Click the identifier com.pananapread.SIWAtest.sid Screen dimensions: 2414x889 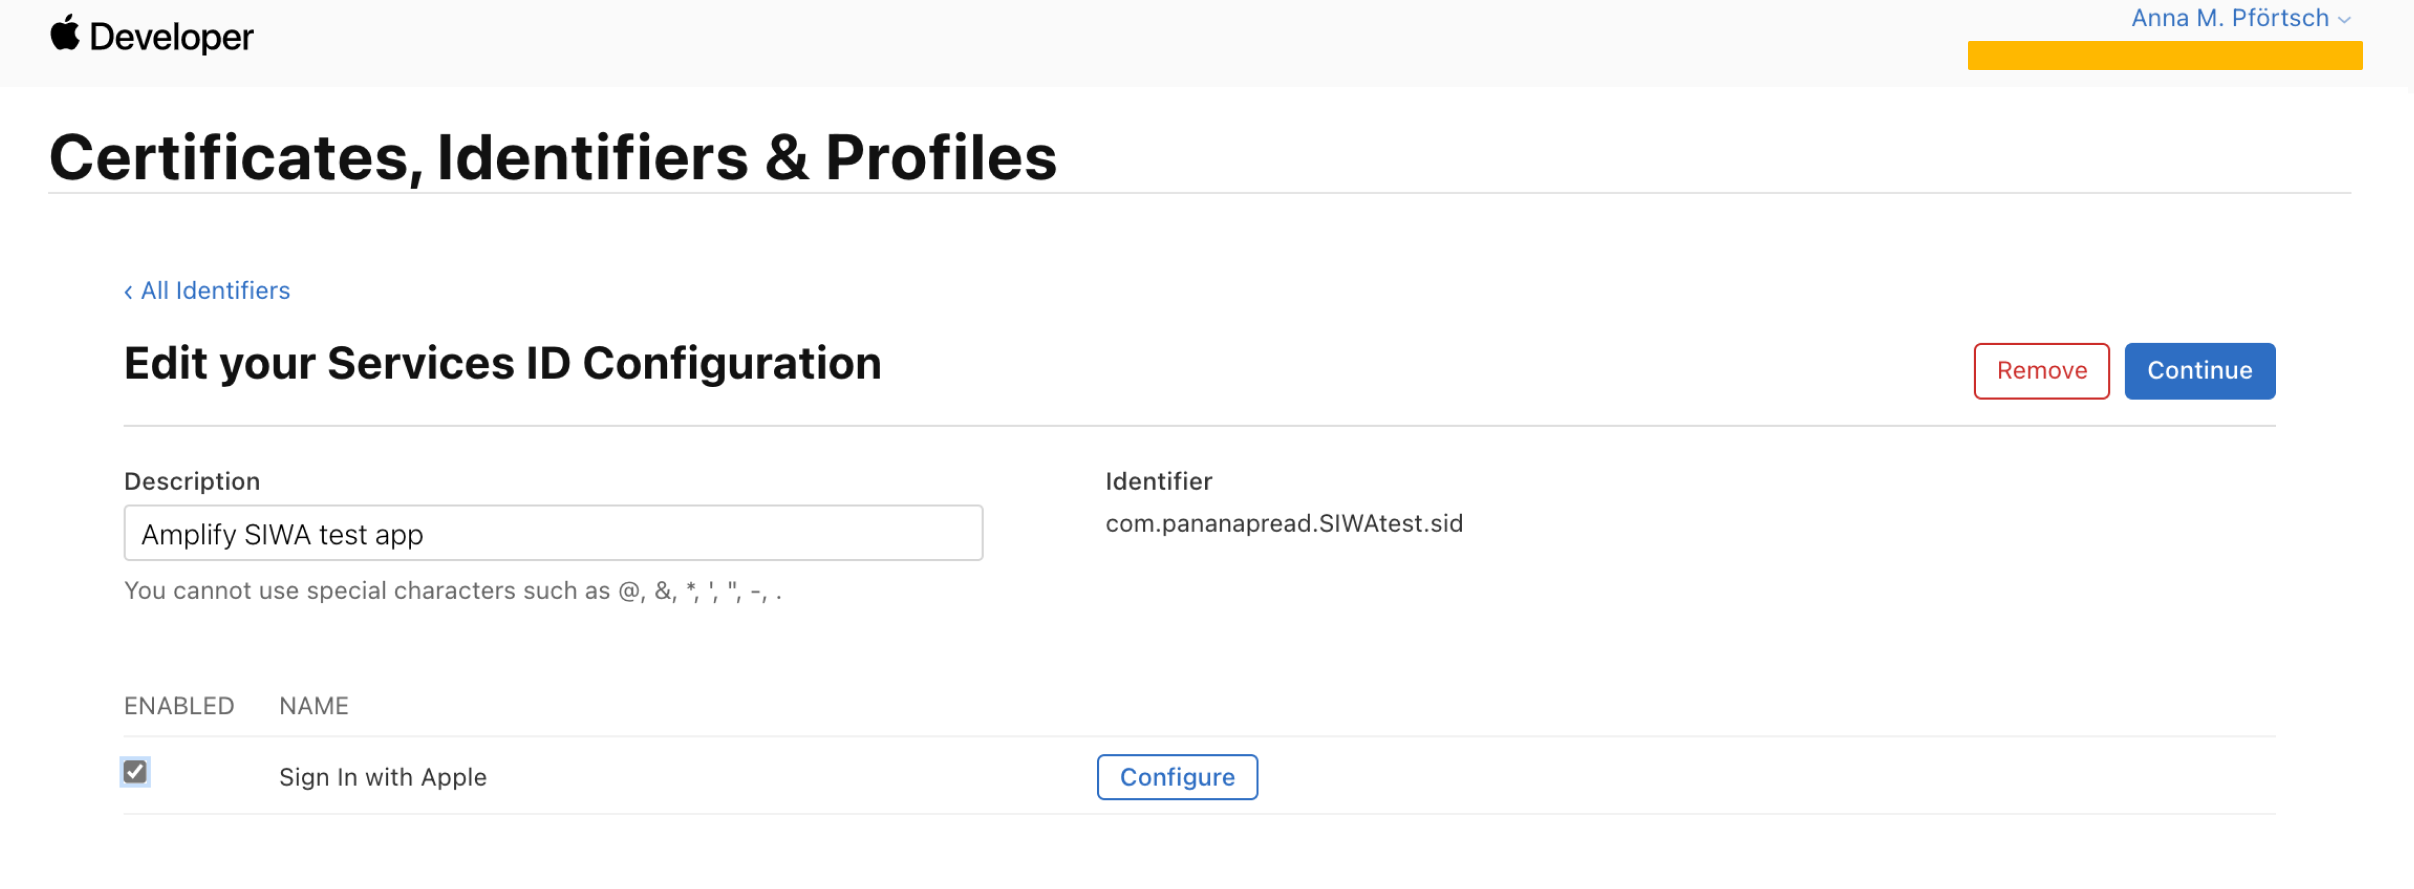pyautogui.click(x=1284, y=522)
